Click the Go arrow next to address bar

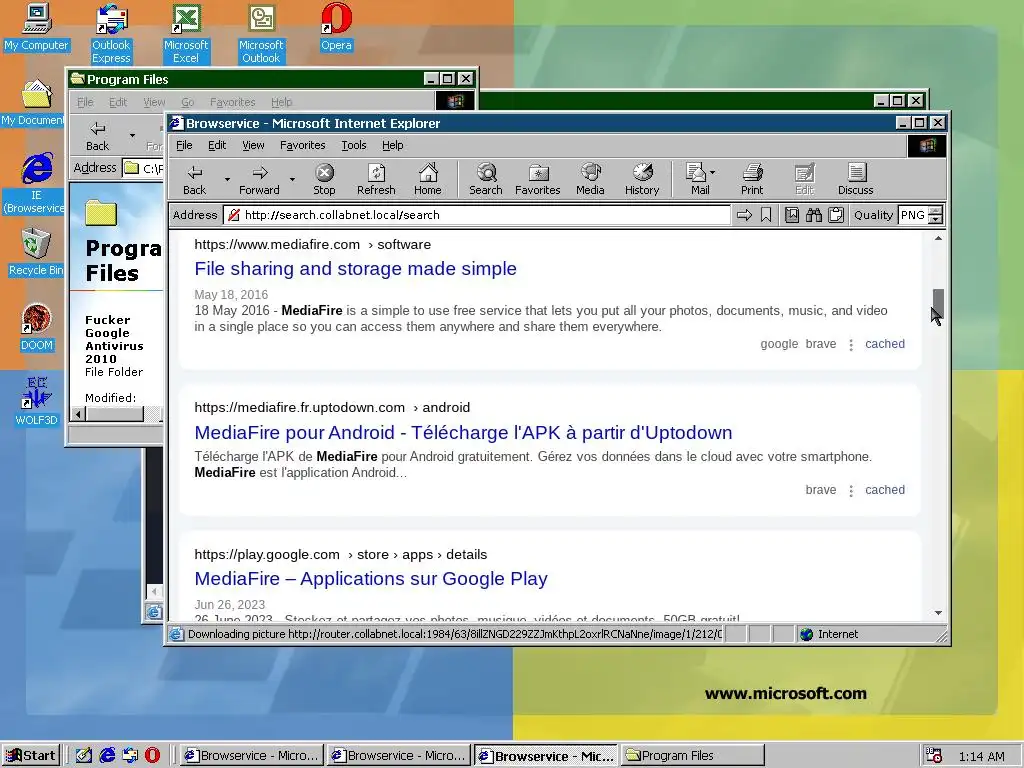click(x=744, y=215)
